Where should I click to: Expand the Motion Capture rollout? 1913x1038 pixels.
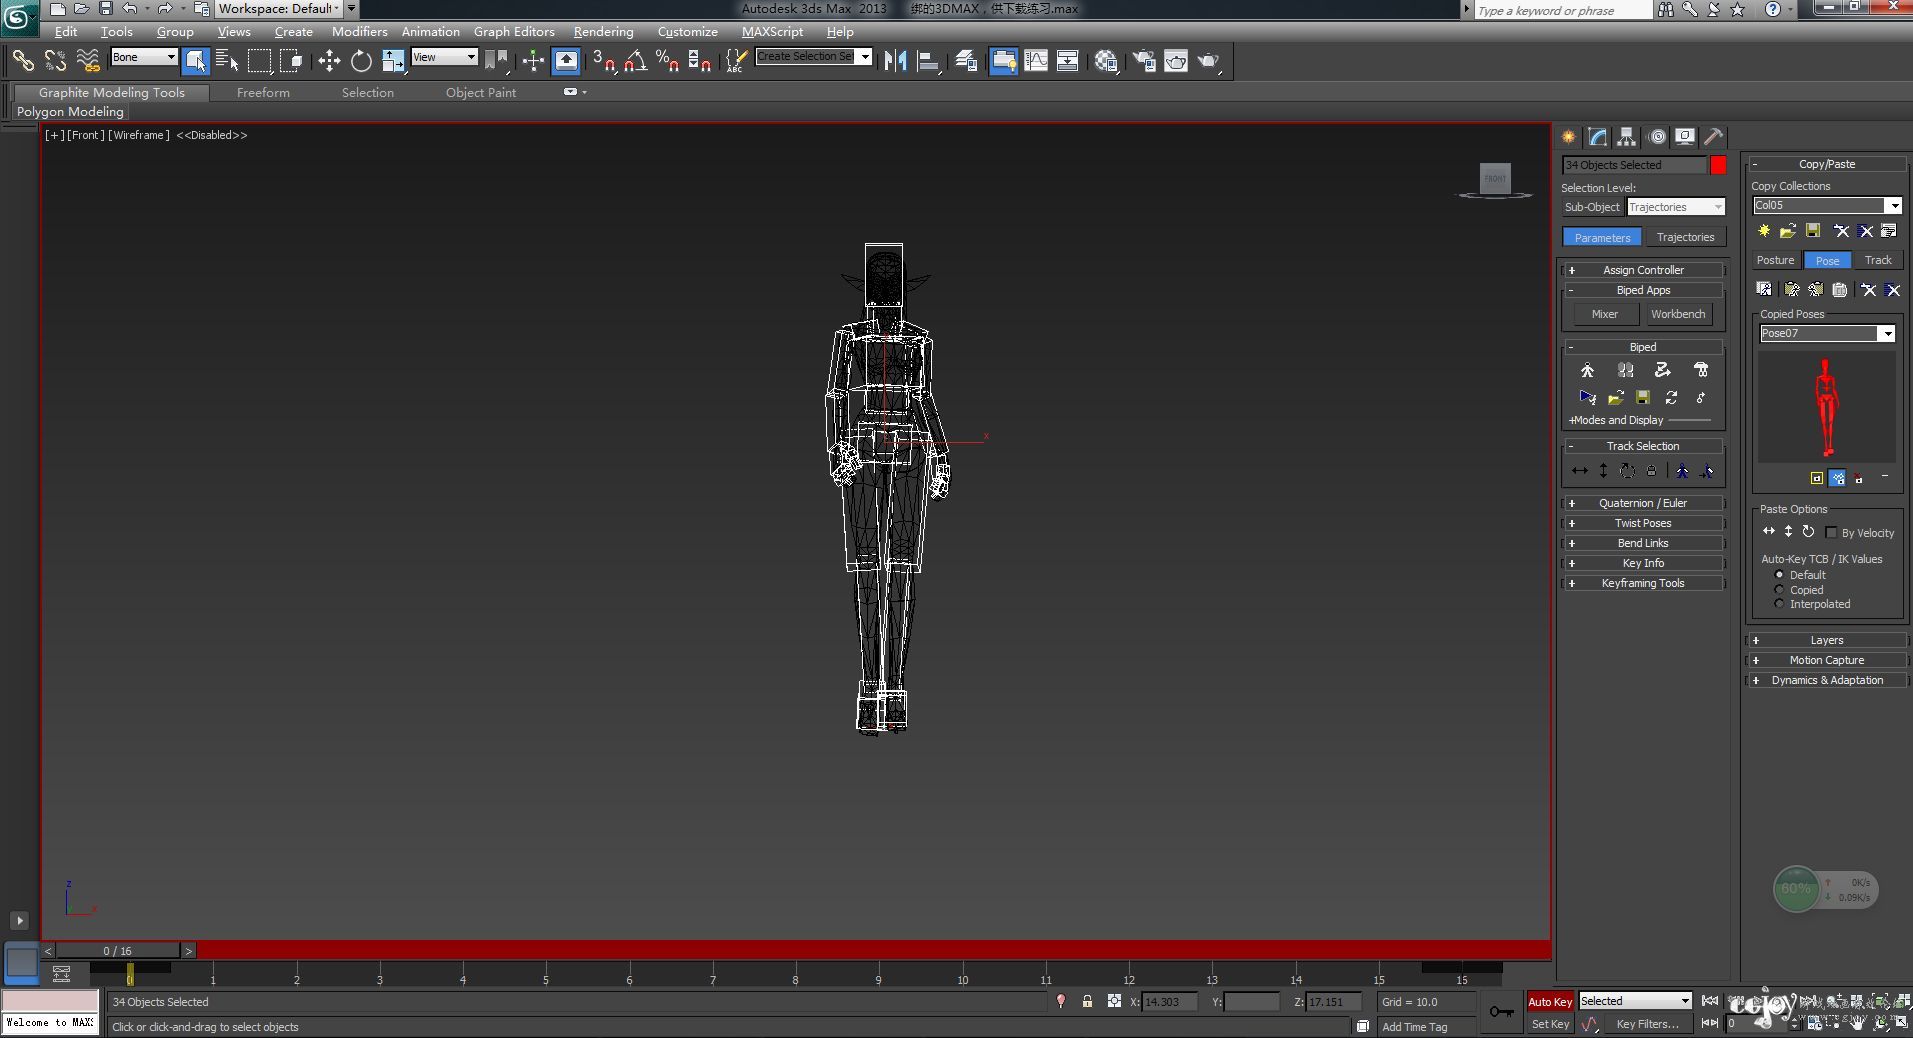pyautogui.click(x=1827, y=660)
